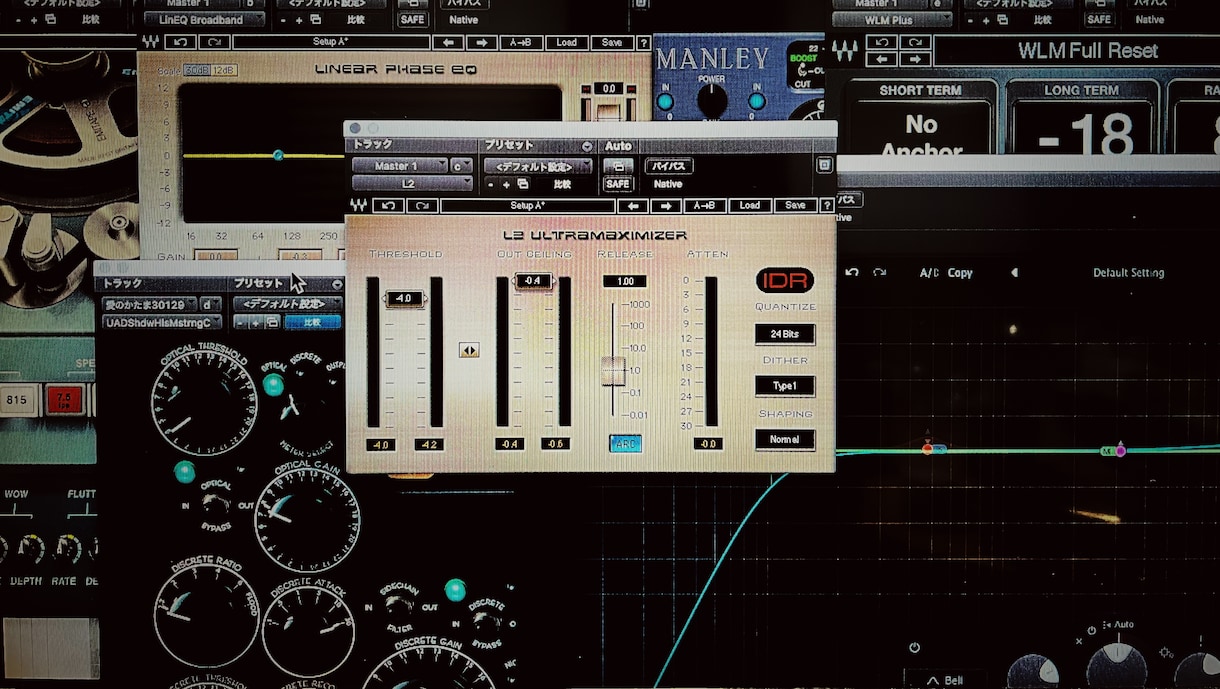The image size is (1220, 689).
Task: Copy A to B in Linear Phase EQ
Action: (521, 42)
